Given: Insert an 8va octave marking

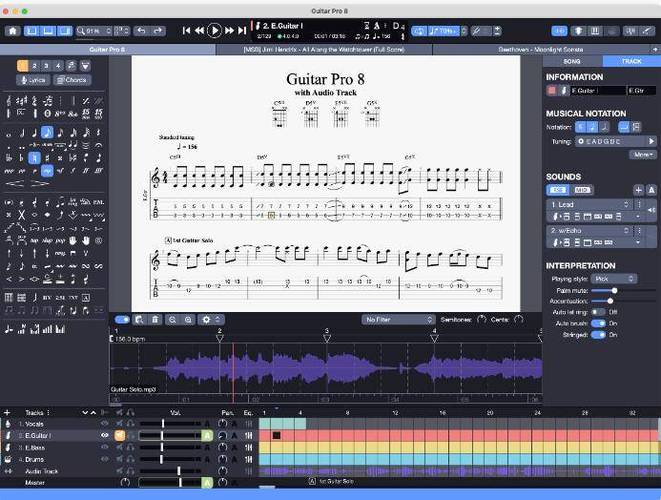Looking at the screenshot, I should 60,113.
